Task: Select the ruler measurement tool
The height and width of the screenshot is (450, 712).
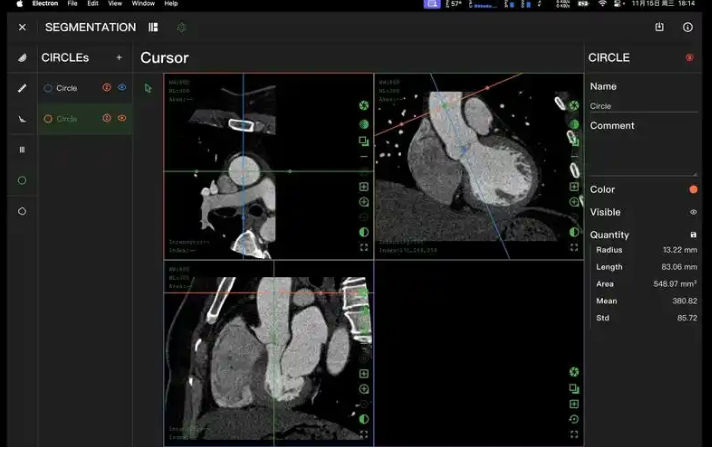Action: tap(22, 88)
